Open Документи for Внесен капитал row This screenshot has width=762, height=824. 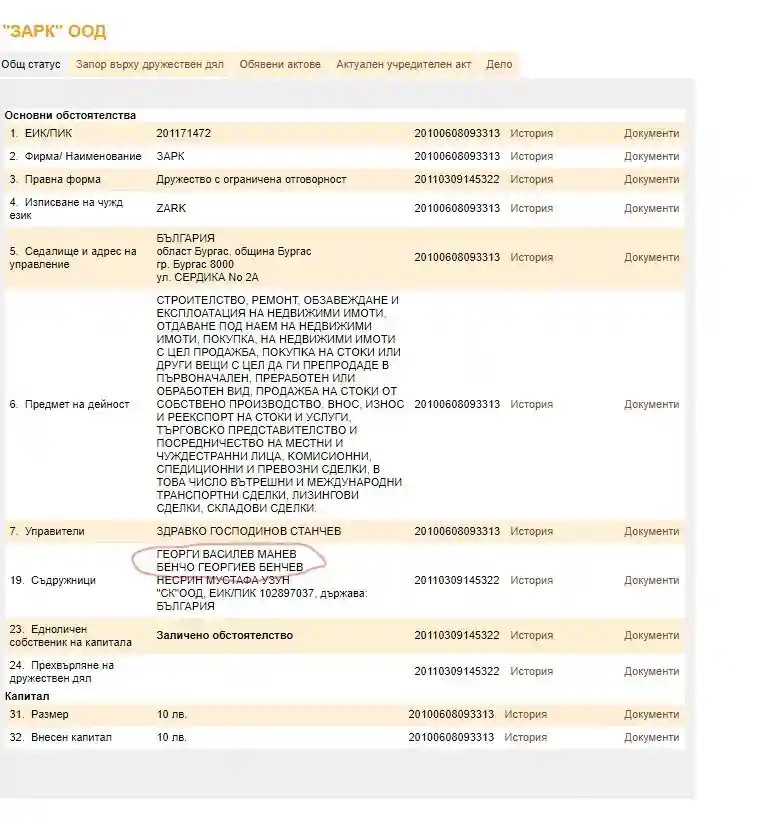[x=651, y=737]
